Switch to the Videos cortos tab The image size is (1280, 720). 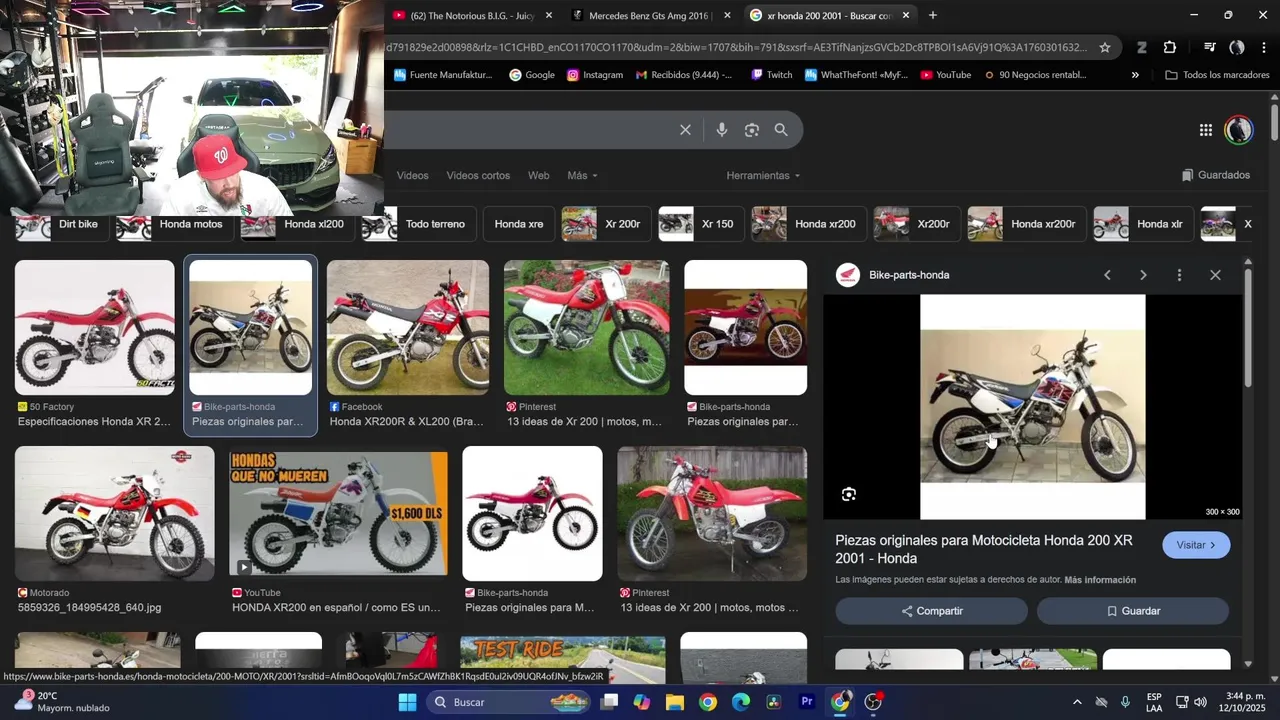pyautogui.click(x=478, y=175)
